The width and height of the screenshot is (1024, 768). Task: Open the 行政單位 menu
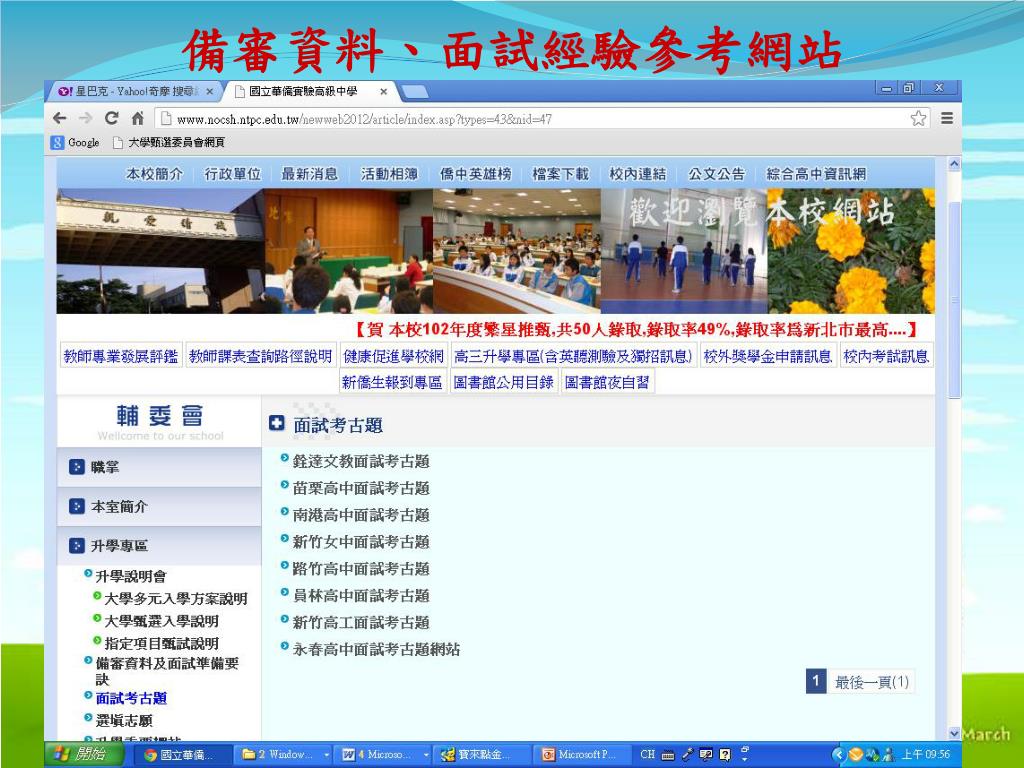coord(232,174)
